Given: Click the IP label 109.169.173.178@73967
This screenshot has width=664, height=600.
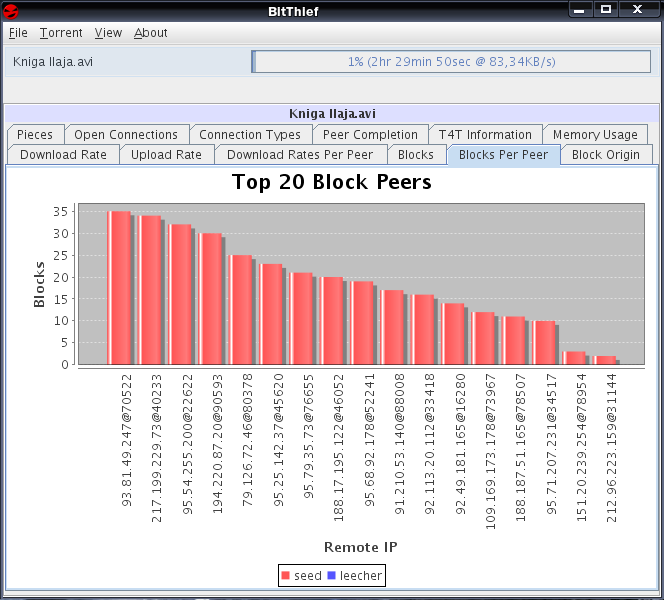Looking at the screenshot, I should click(x=490, y=452).
